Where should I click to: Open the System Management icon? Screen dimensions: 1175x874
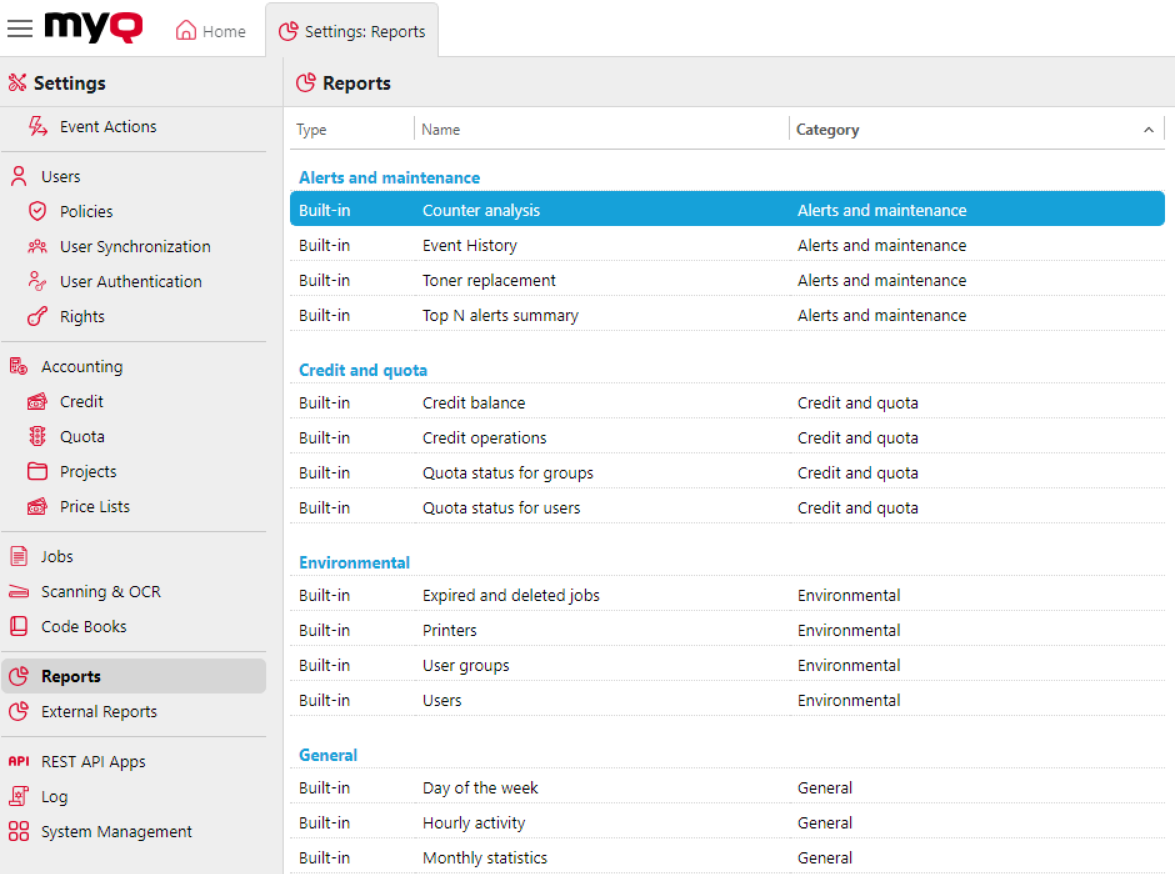click(x=19, y=831)
